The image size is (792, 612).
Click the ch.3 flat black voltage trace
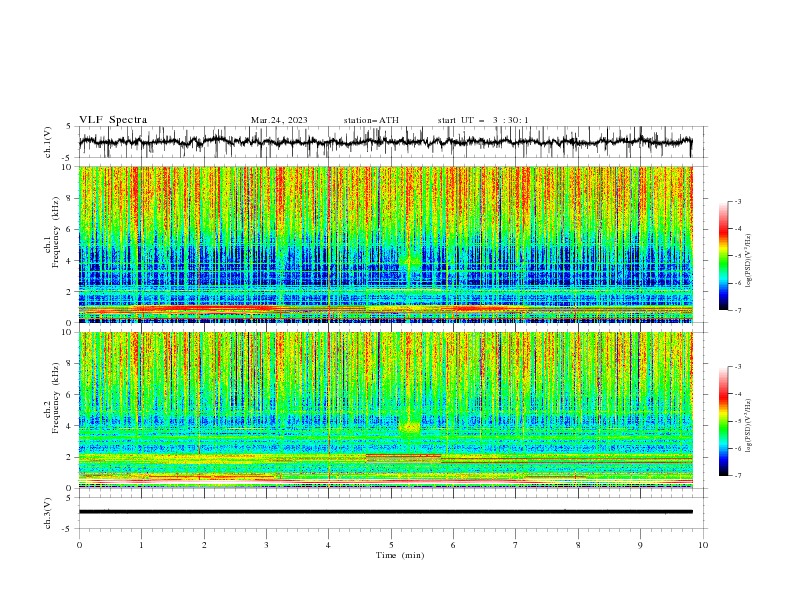(385, 512)
